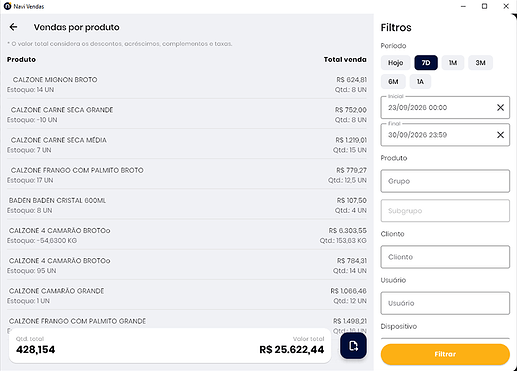Open the BADEN BADEN CRISTAL 600ML row
This screenshot has width=517, height=371.
pos(187,205)
